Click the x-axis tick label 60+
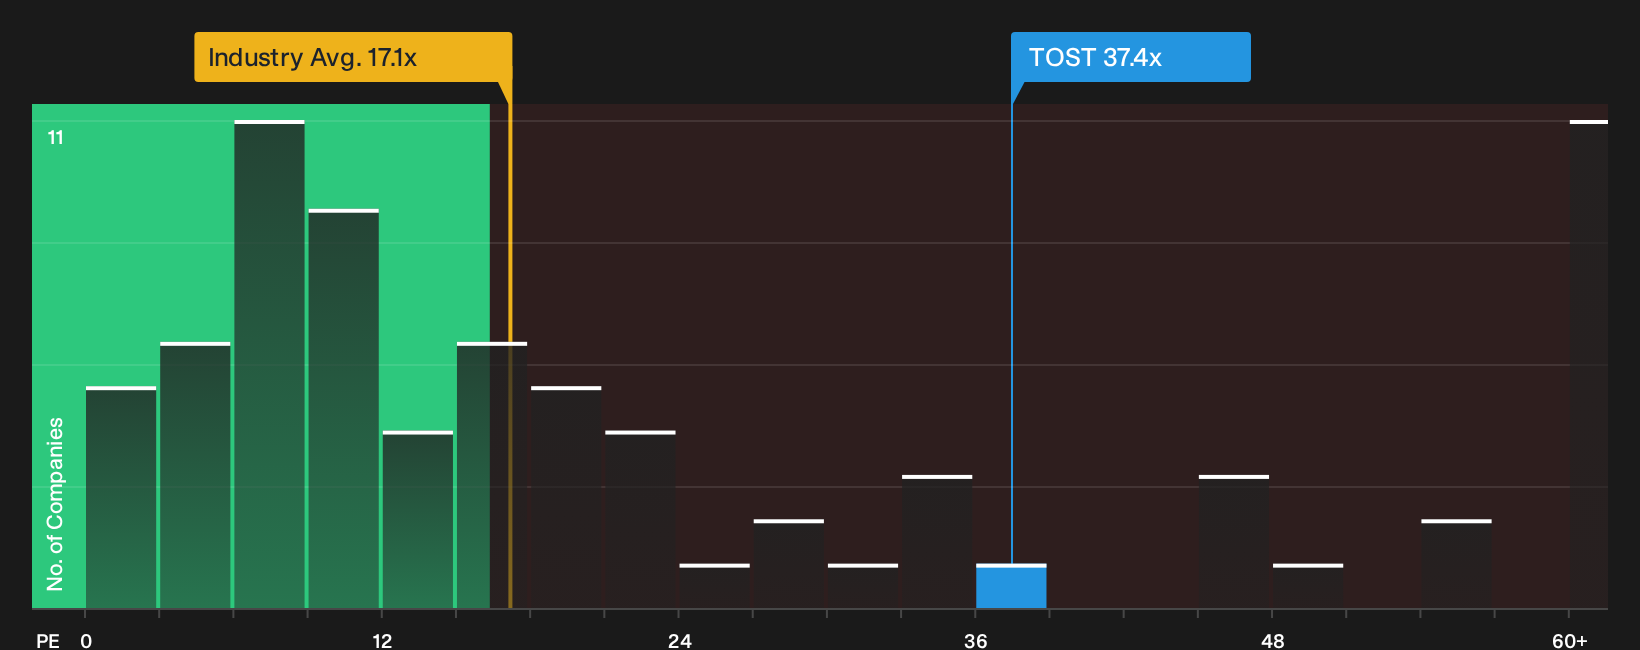Screen dimensions: 1640x650 (1570, 641)
